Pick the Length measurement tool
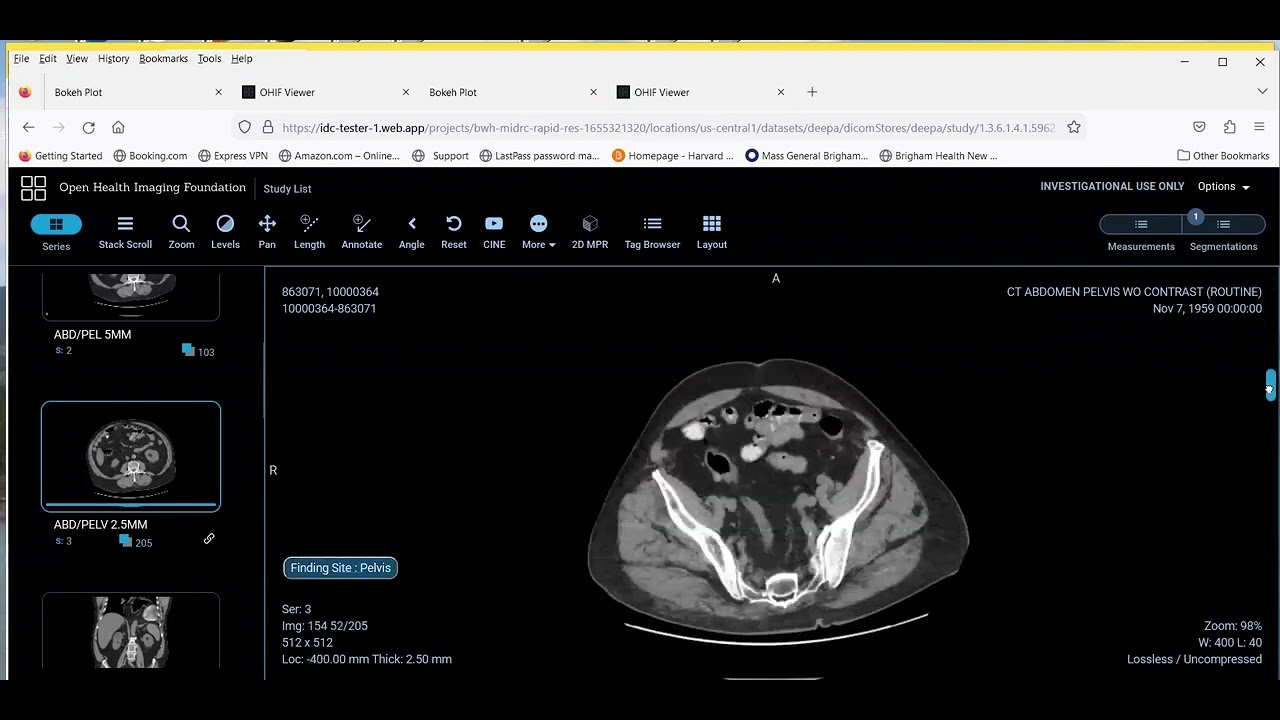This screenshot has height=720, width=1280. point(309,232)
